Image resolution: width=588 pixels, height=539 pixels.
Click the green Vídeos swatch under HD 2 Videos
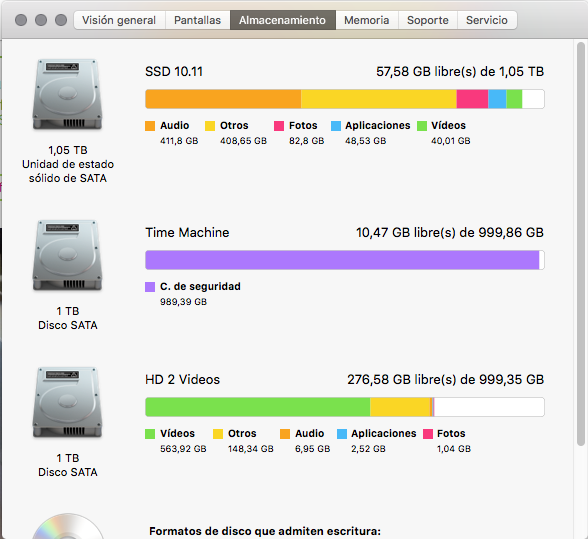coord(150,434)
